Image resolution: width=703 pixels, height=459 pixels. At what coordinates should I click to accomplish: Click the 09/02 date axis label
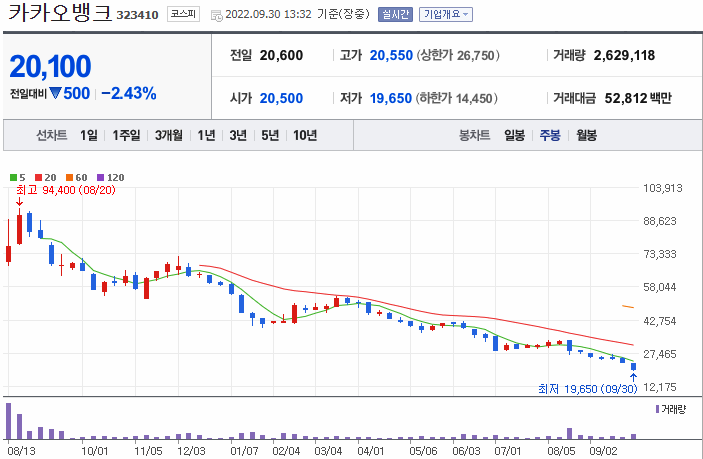tap(603, 450)
